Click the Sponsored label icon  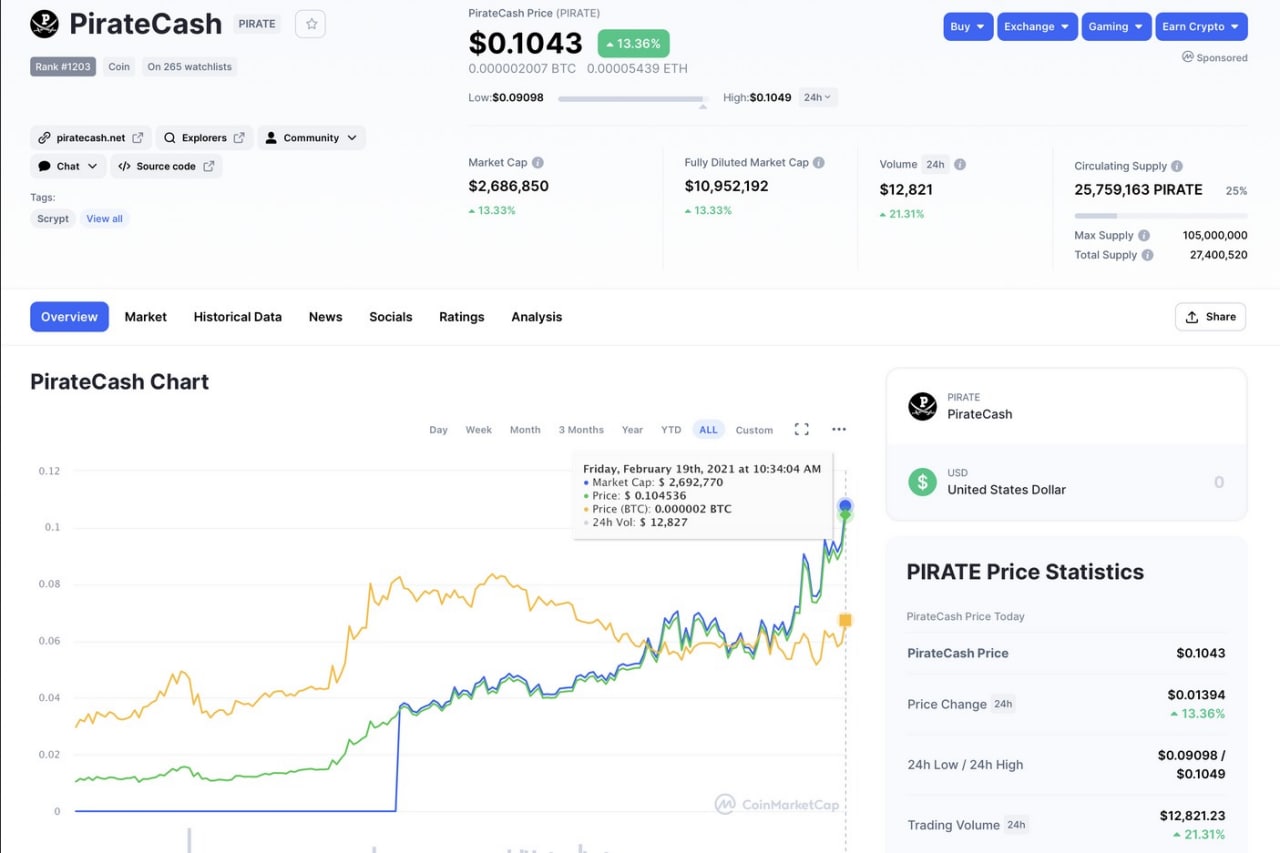click(1188, 58)
